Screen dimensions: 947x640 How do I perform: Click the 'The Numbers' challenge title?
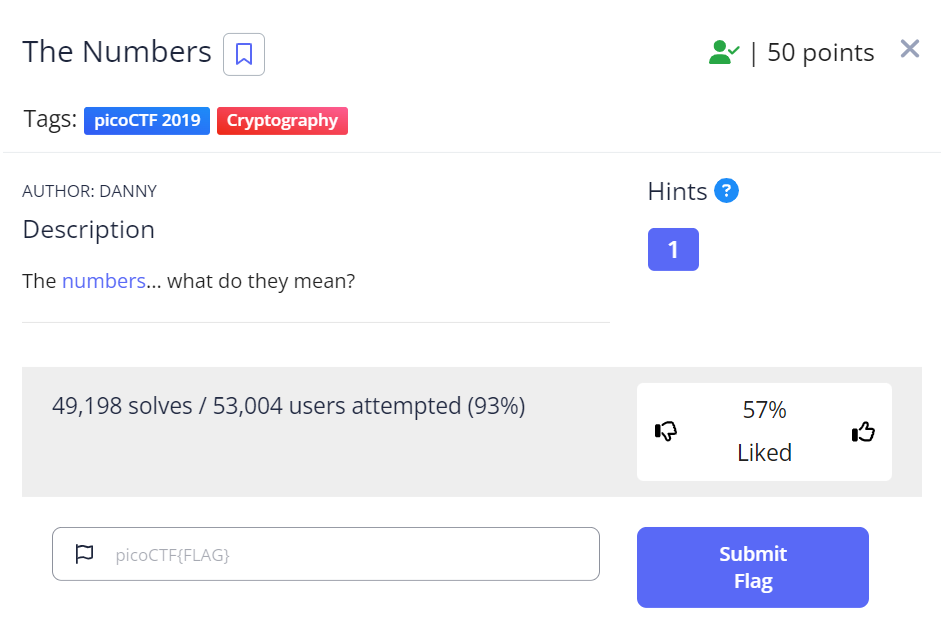click(x=117, y=52)
